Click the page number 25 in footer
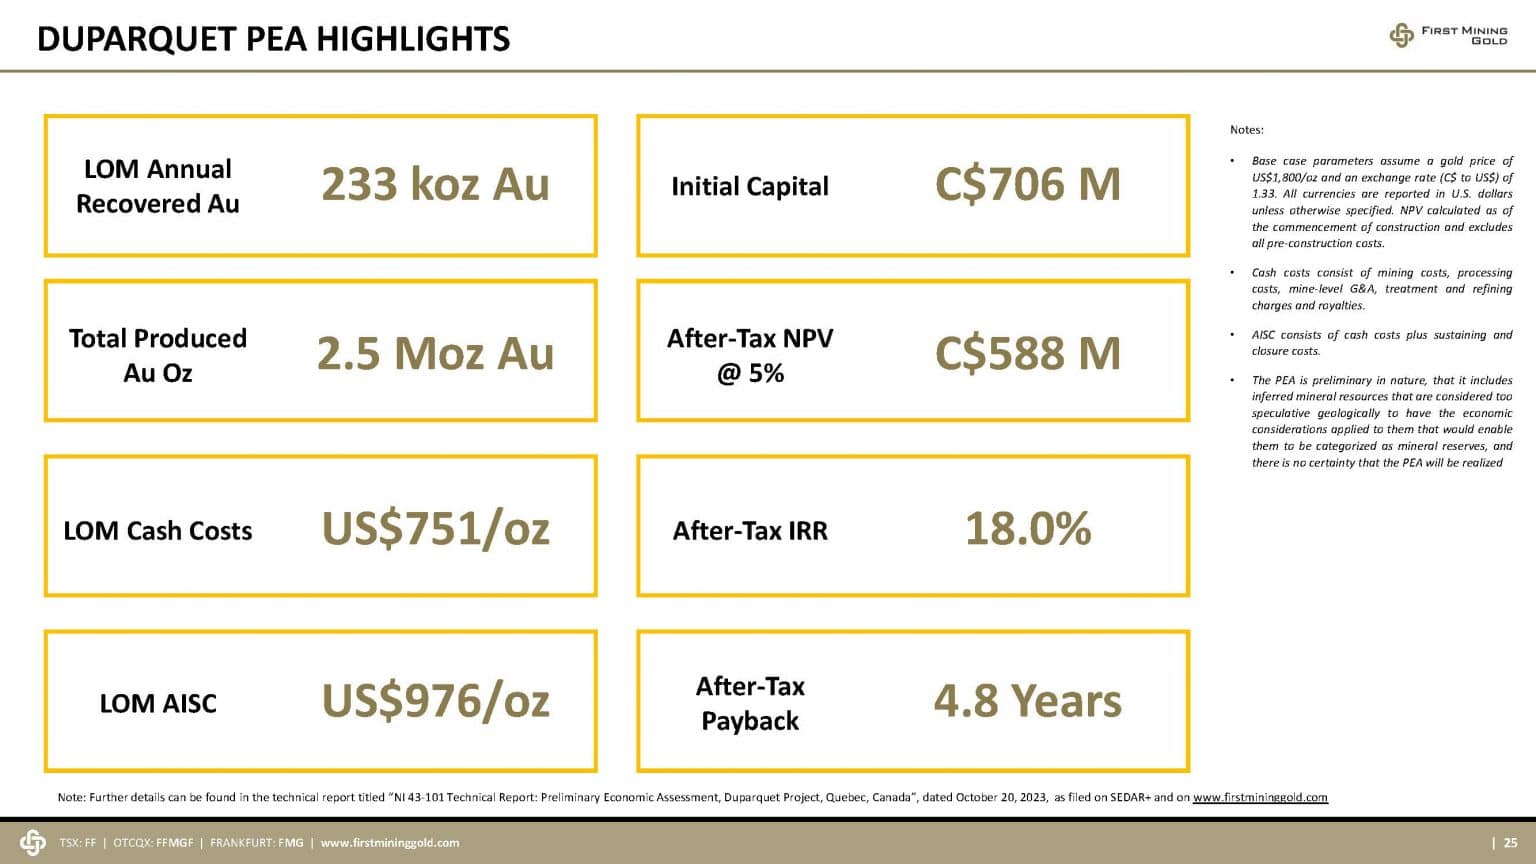The height and width of the screenshot is (864, 1536). [1510, 843]
